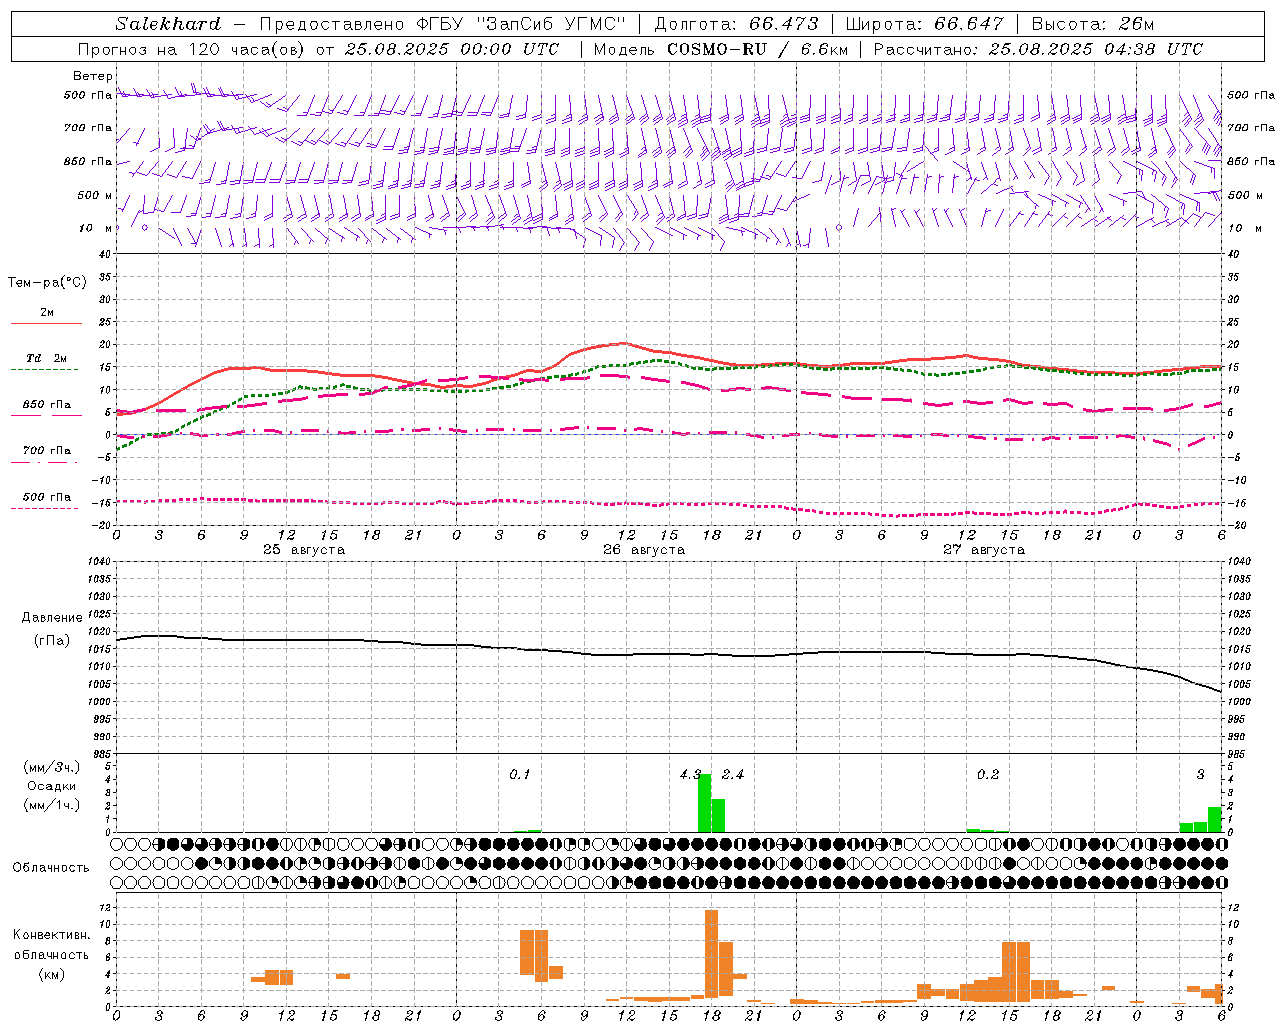
Task: Select the text Предоставлено ФГБУ "ЗапСиб УГМС"
Action: point(442,24)
